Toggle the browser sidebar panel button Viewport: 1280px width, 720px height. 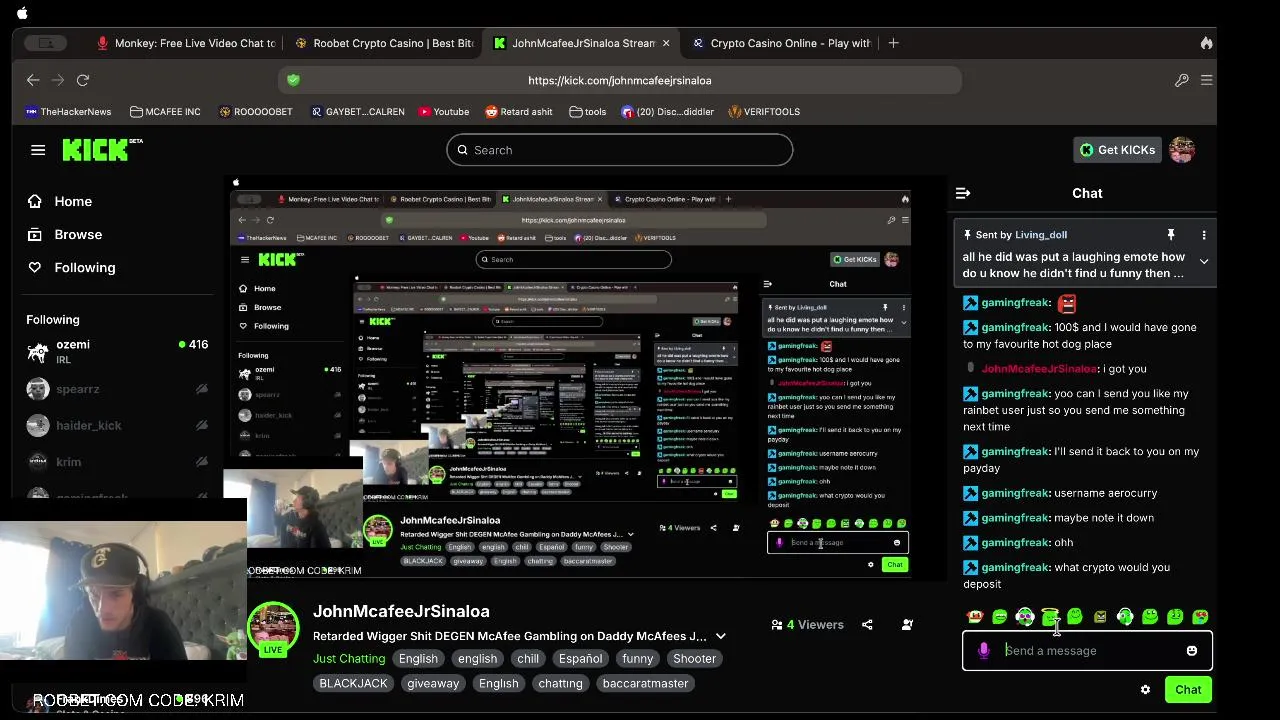point(45,43)
